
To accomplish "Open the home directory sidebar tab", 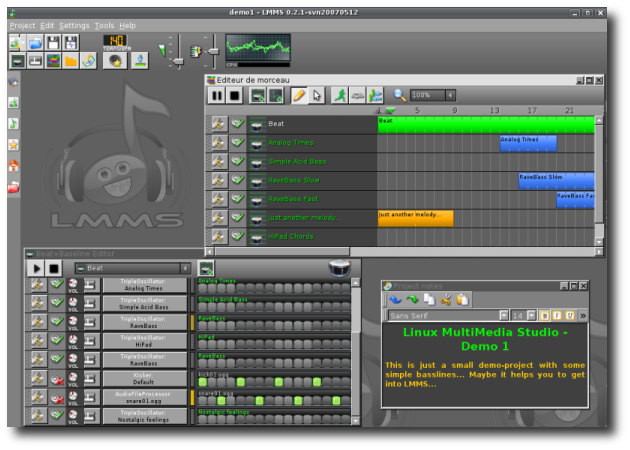I will pyautogui.click(x=14, y=166).
